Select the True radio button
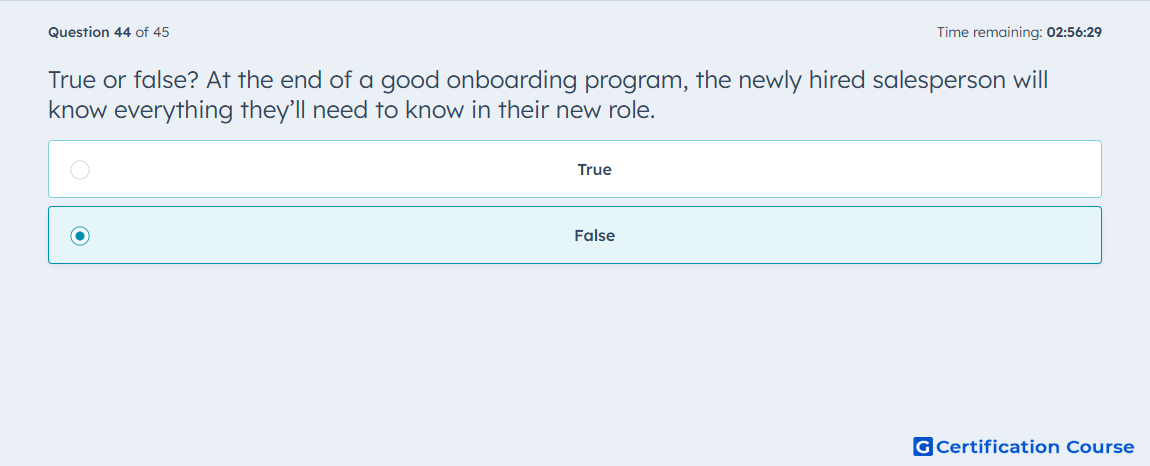Image resolution: width=1150 pixels, height=466 pixels. tap(80, 170)
